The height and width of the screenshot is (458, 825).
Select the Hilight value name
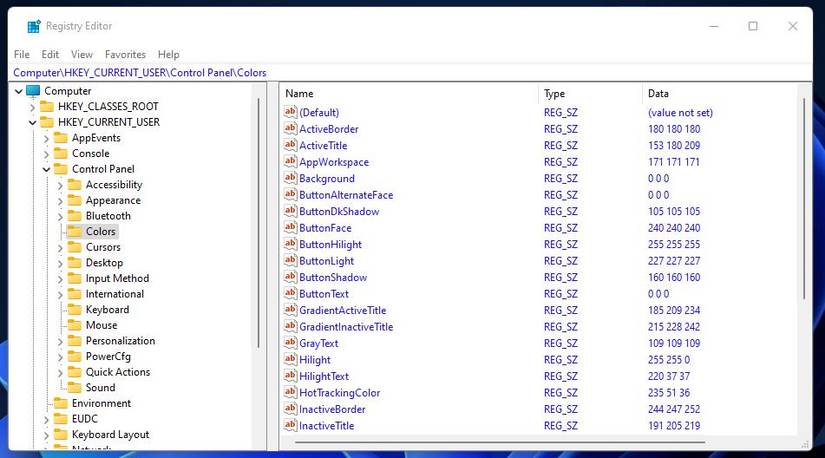pos(315,360)
